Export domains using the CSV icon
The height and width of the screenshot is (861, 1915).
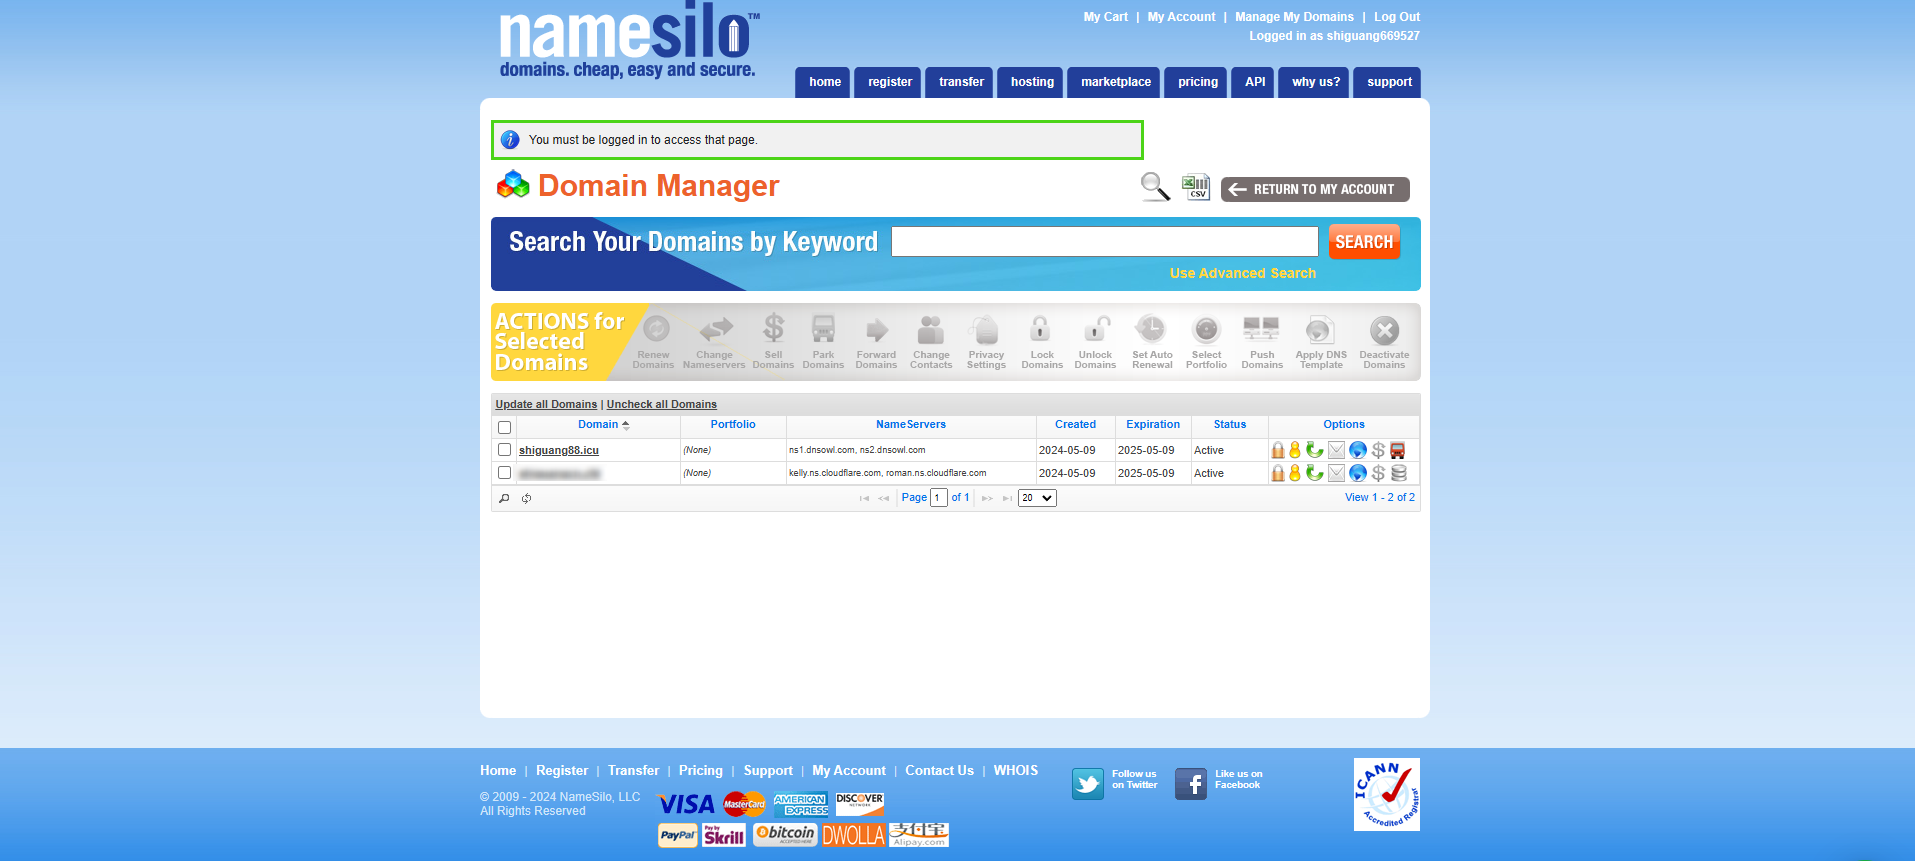pos(1196,187)
